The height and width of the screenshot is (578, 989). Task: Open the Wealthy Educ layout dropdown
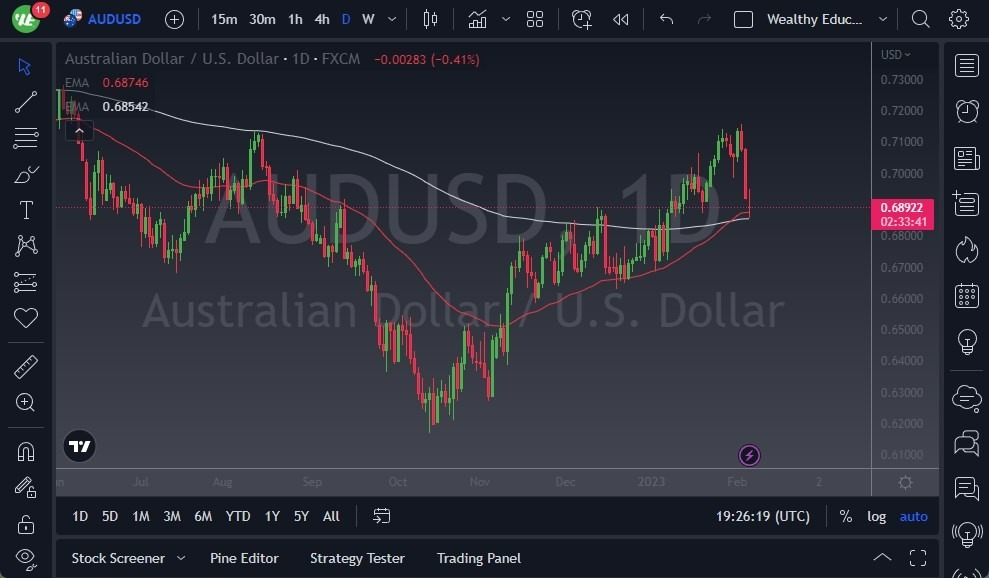pyautogui.click(x=883, y=19)
